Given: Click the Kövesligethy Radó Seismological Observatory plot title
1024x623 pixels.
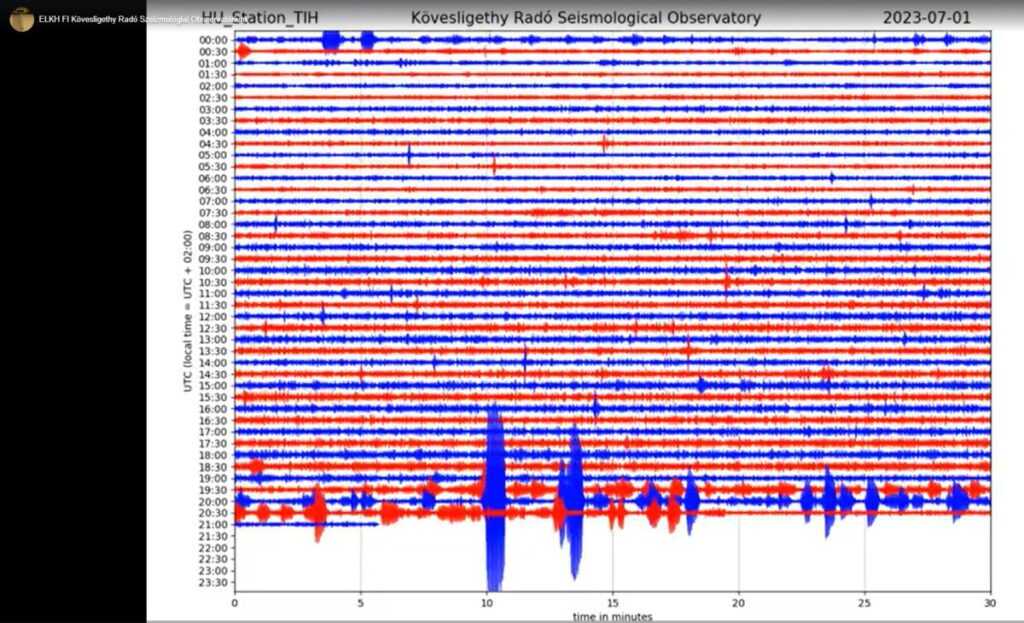Looking at the screenshot, I should [x=585, y=18].
